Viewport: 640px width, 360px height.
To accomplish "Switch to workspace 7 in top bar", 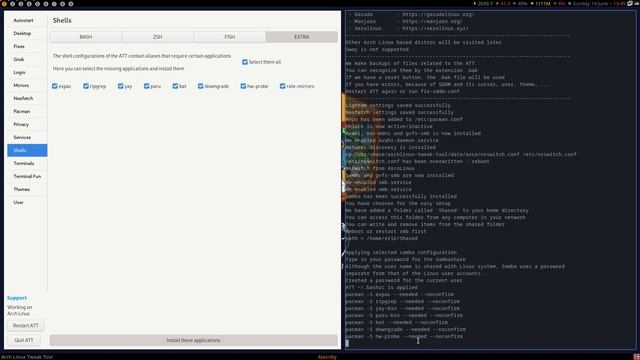I will (54, 4).
